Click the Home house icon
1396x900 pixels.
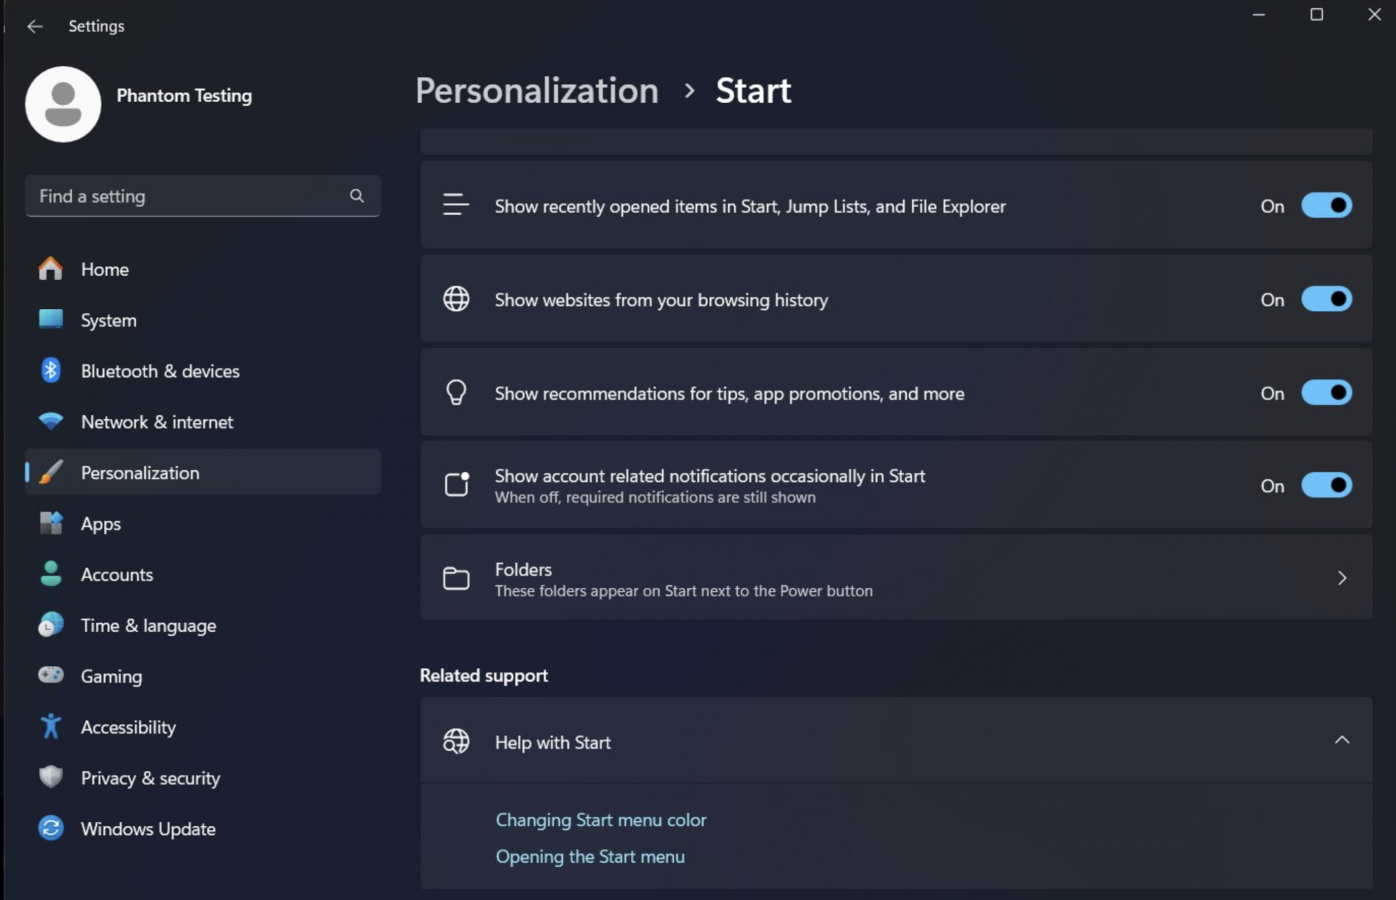click(50, 269)
